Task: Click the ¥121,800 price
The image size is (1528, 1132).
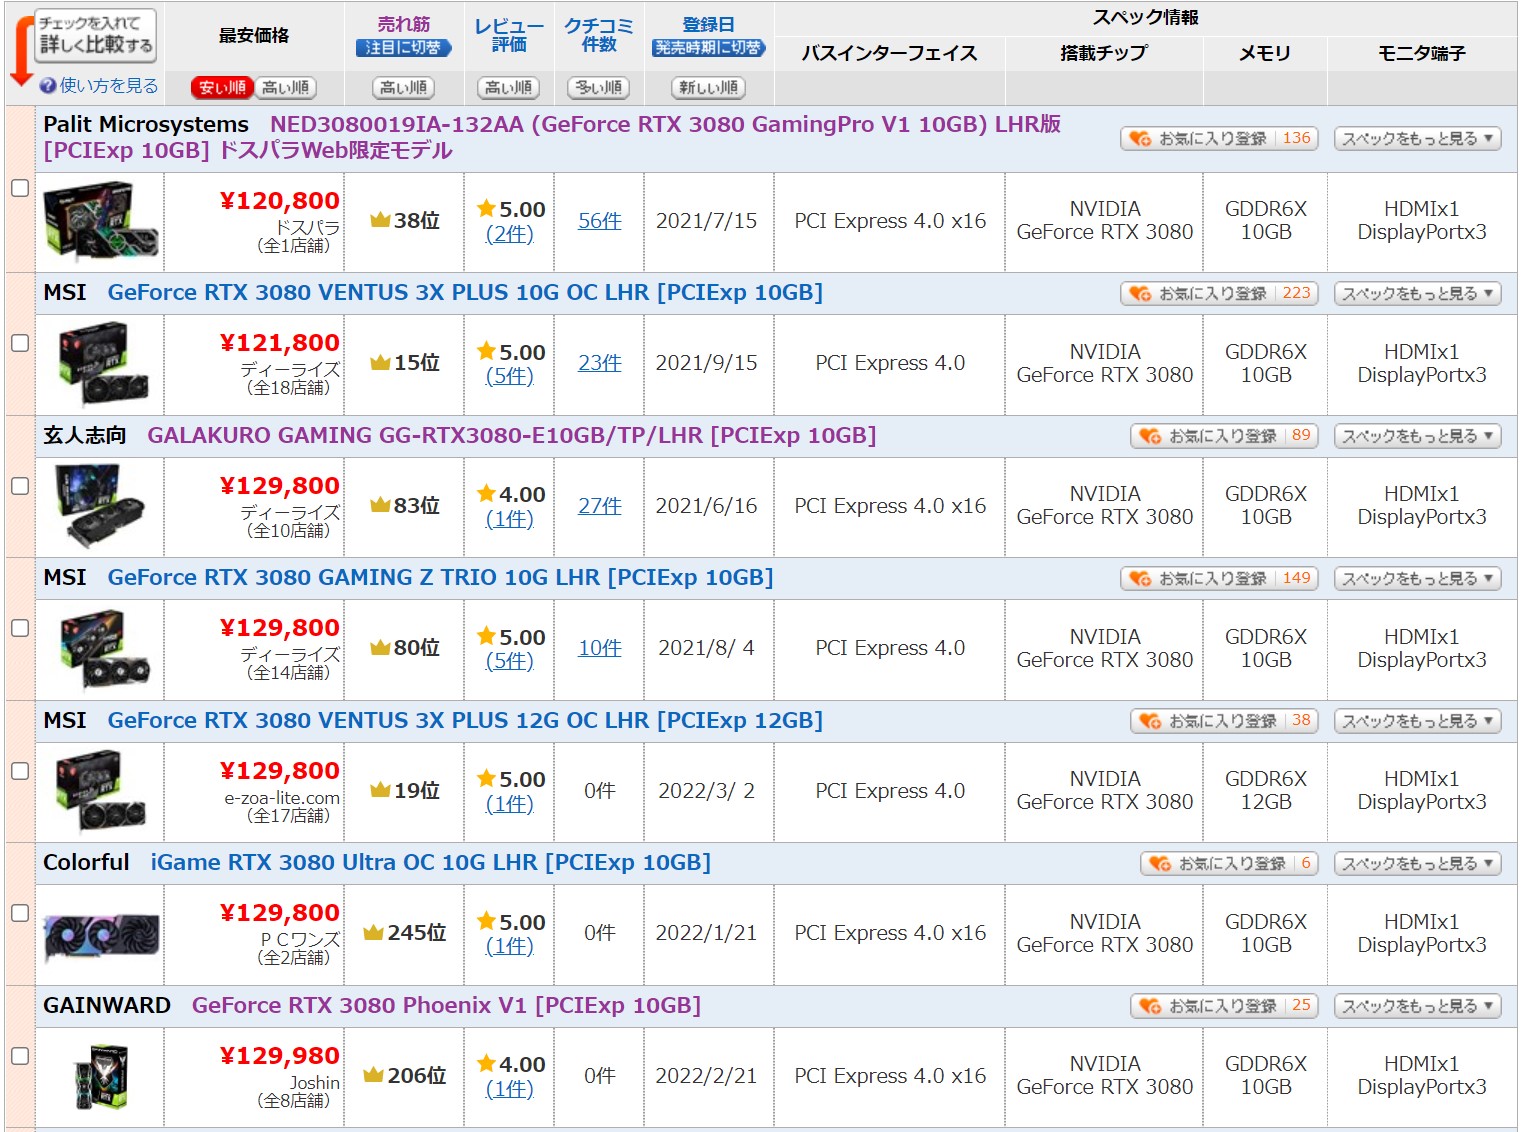Action: pyautogui.click(x=279, y=343)
